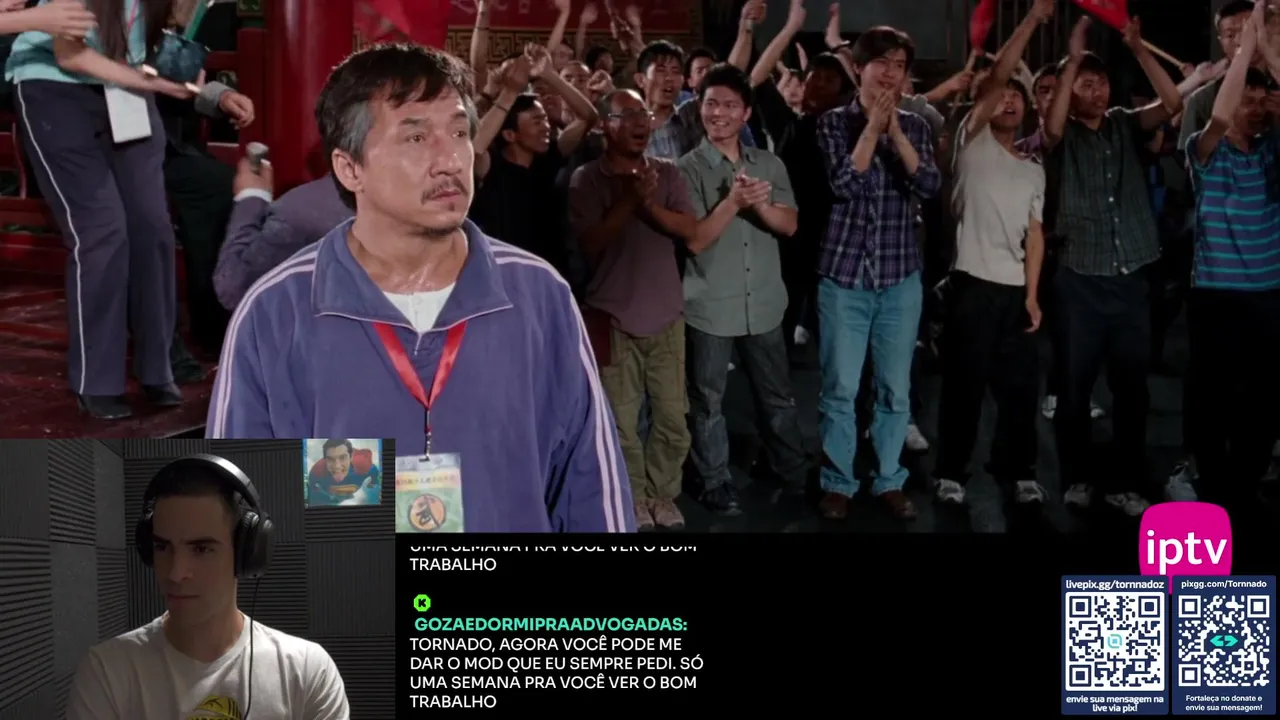The height and width of the screenshot is (720, 1280).
Task: Click the livepix.gg/tornnadoz QR code
Action: pyautogui.click(x=1114, y=641)
